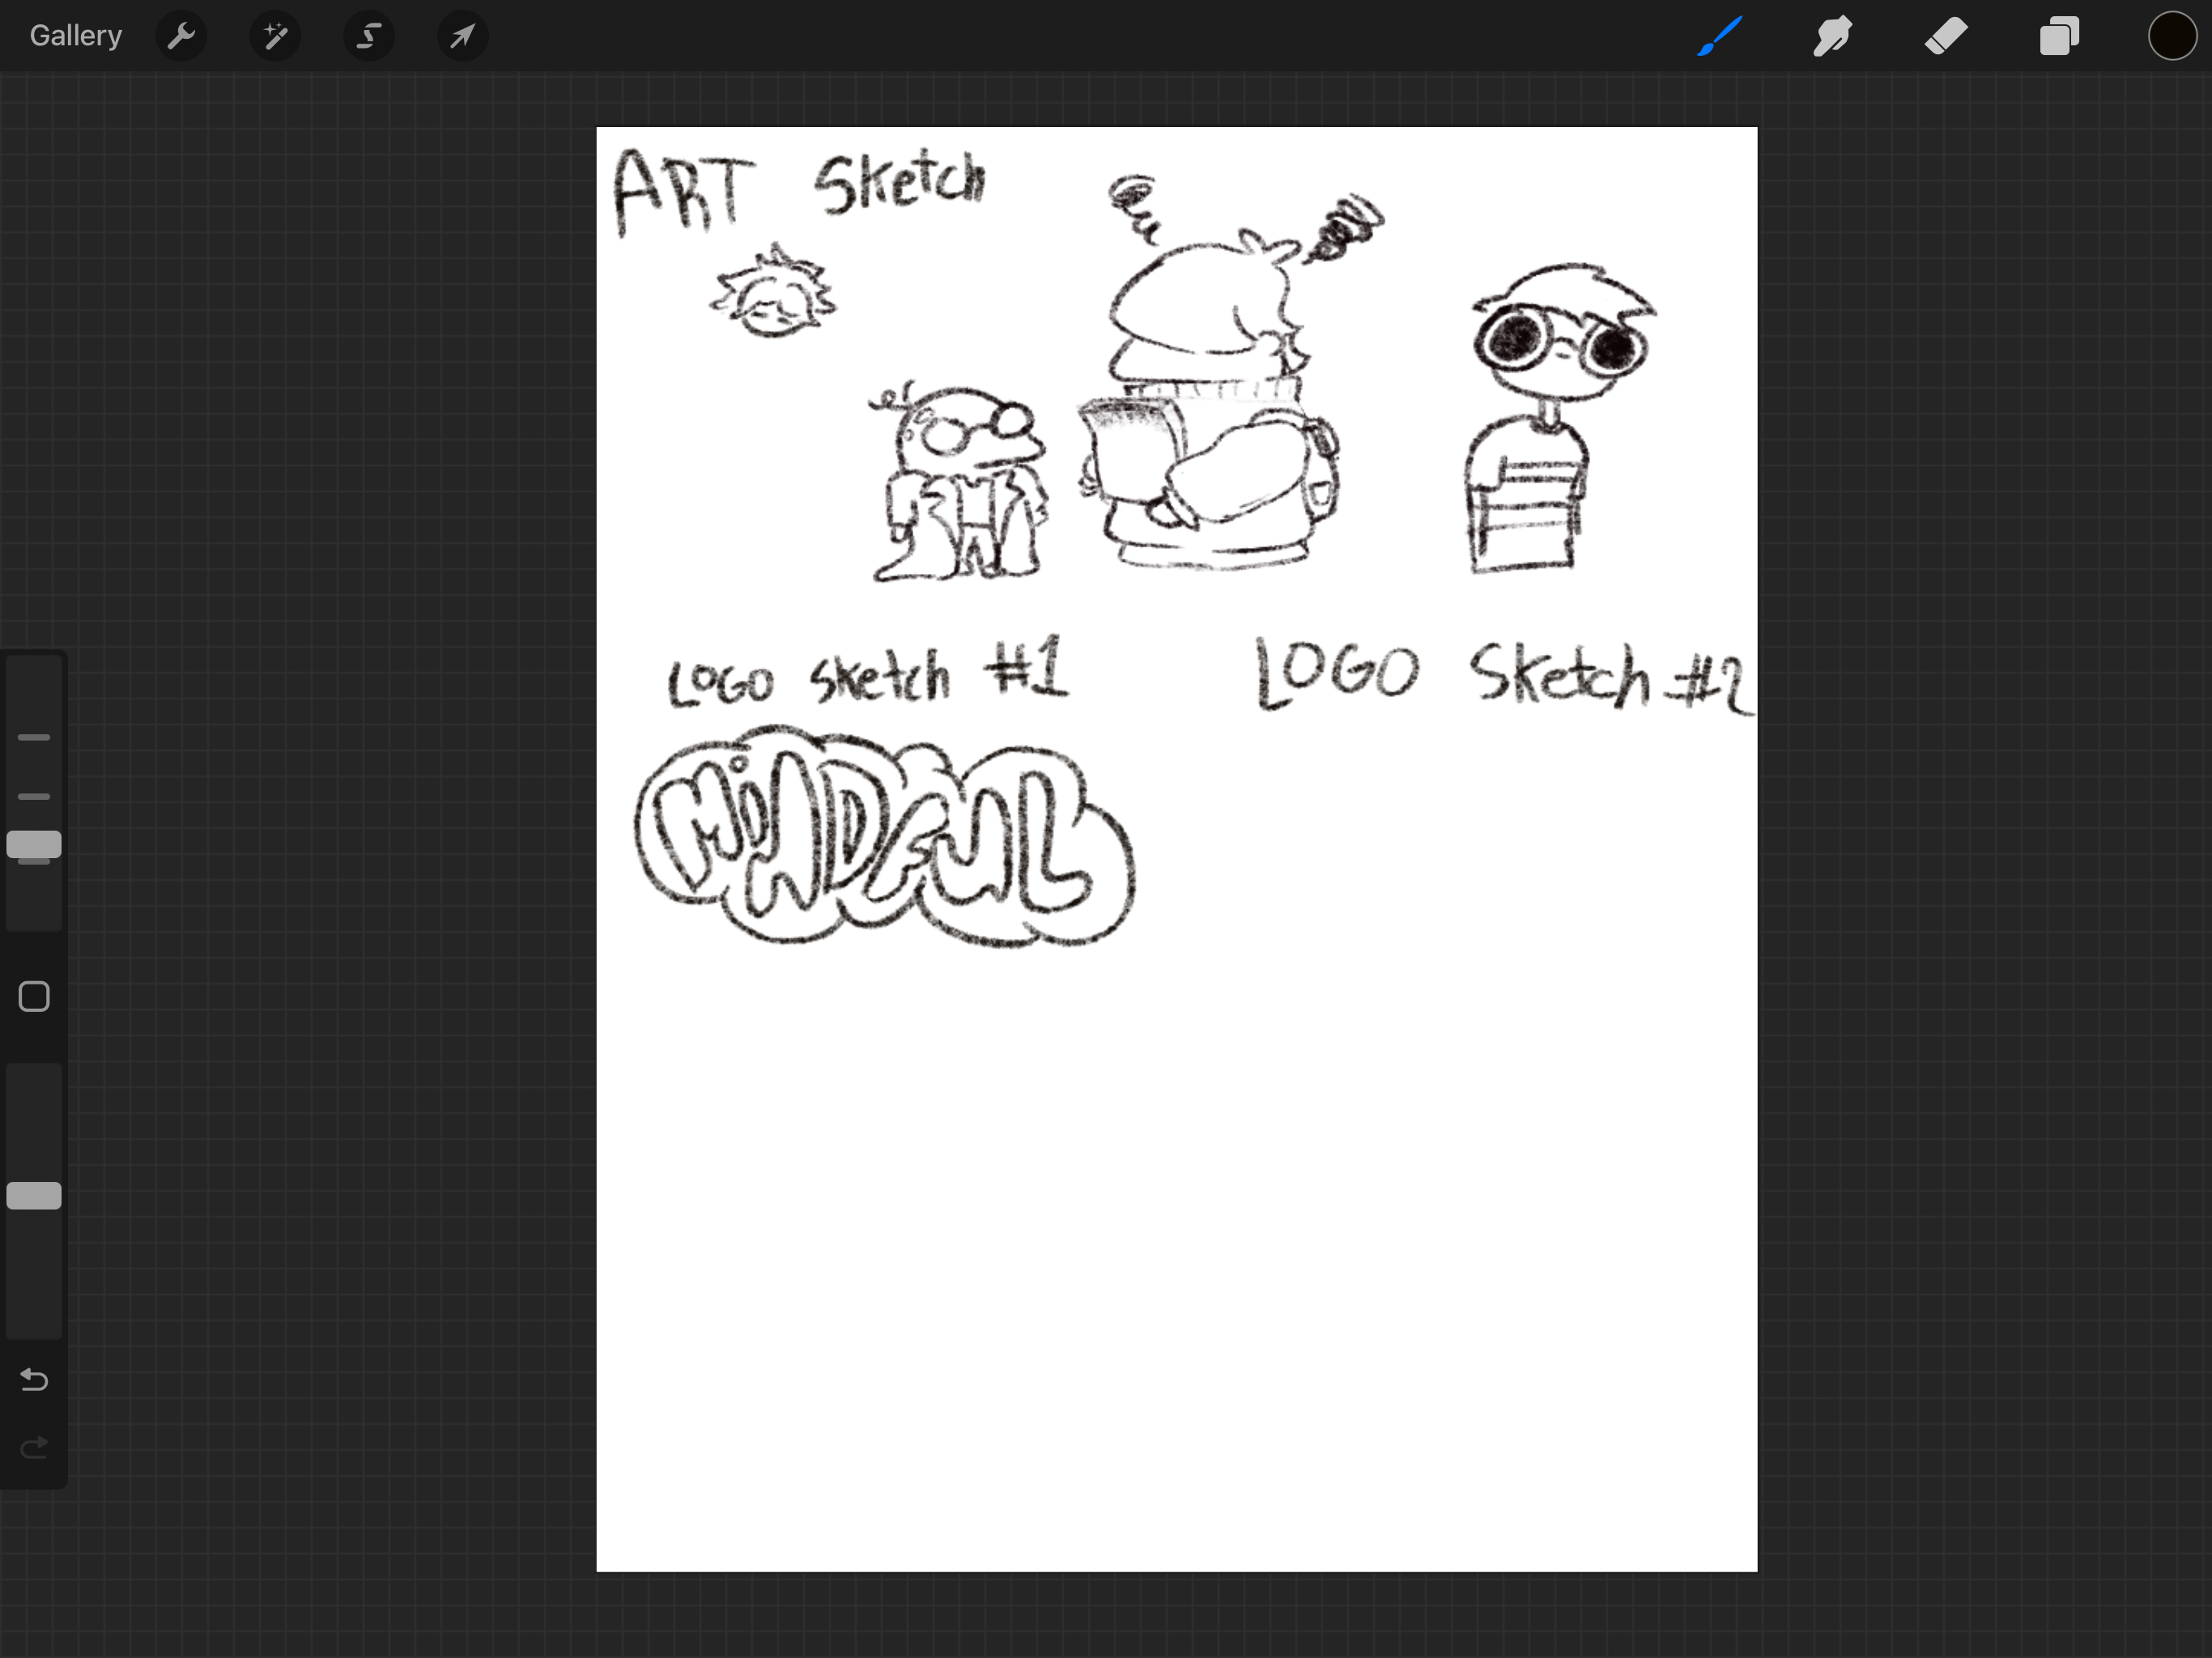
Task: Select the Eraser tool
Action: coord(1945,37)
